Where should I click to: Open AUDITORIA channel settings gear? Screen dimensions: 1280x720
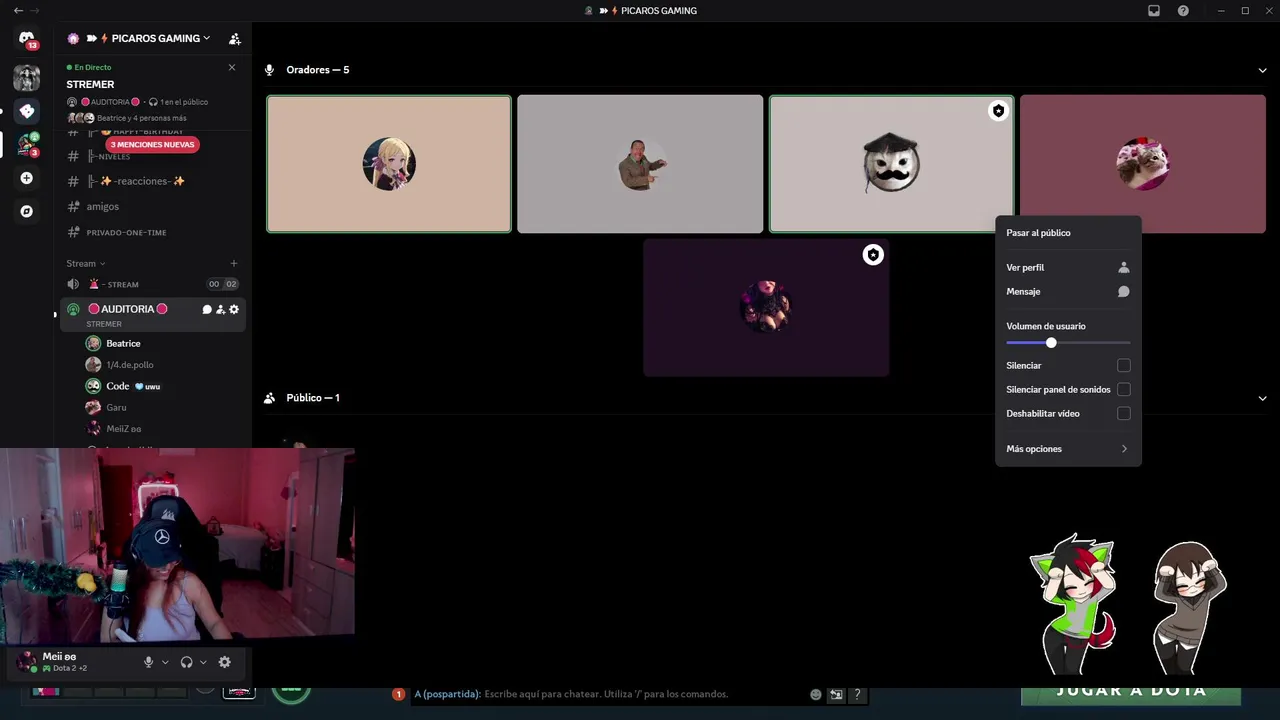coord(234,309)
